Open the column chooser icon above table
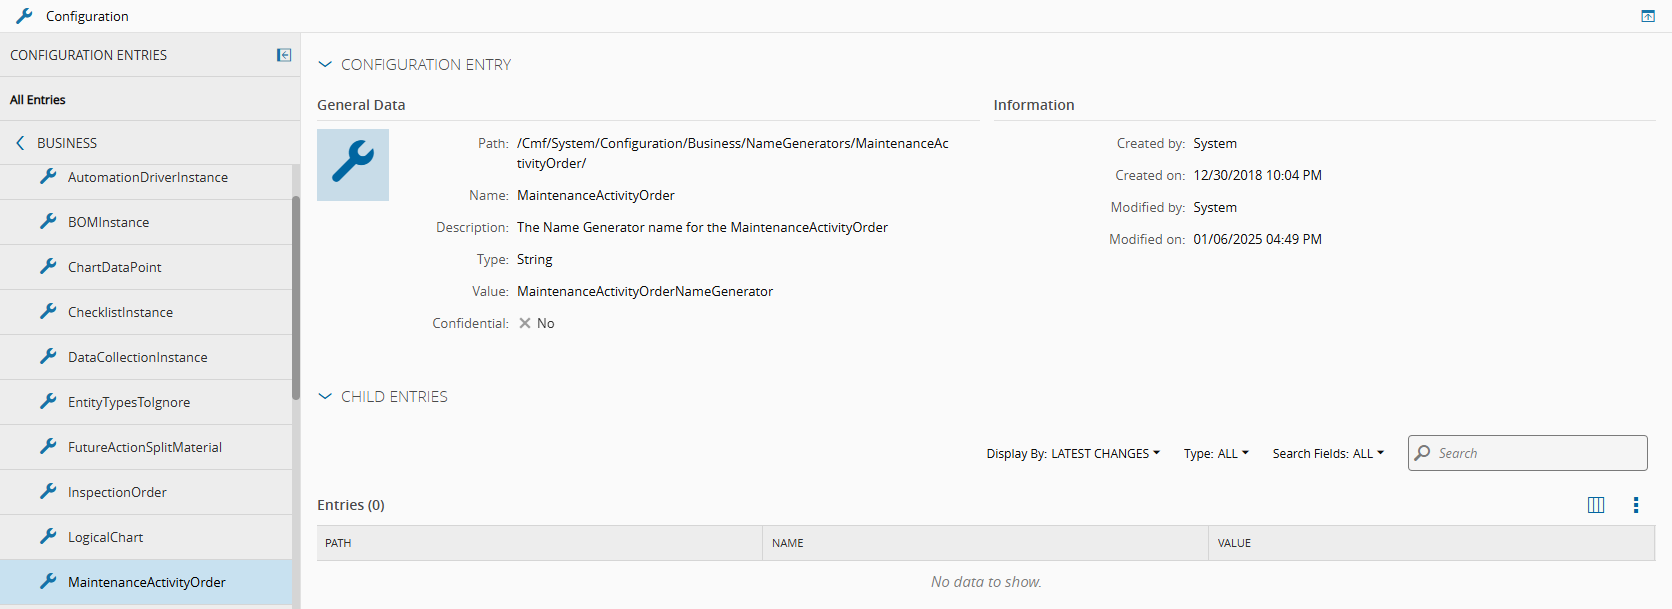The width and height of the screenshot is (1672, 609). coord(1596,505)
